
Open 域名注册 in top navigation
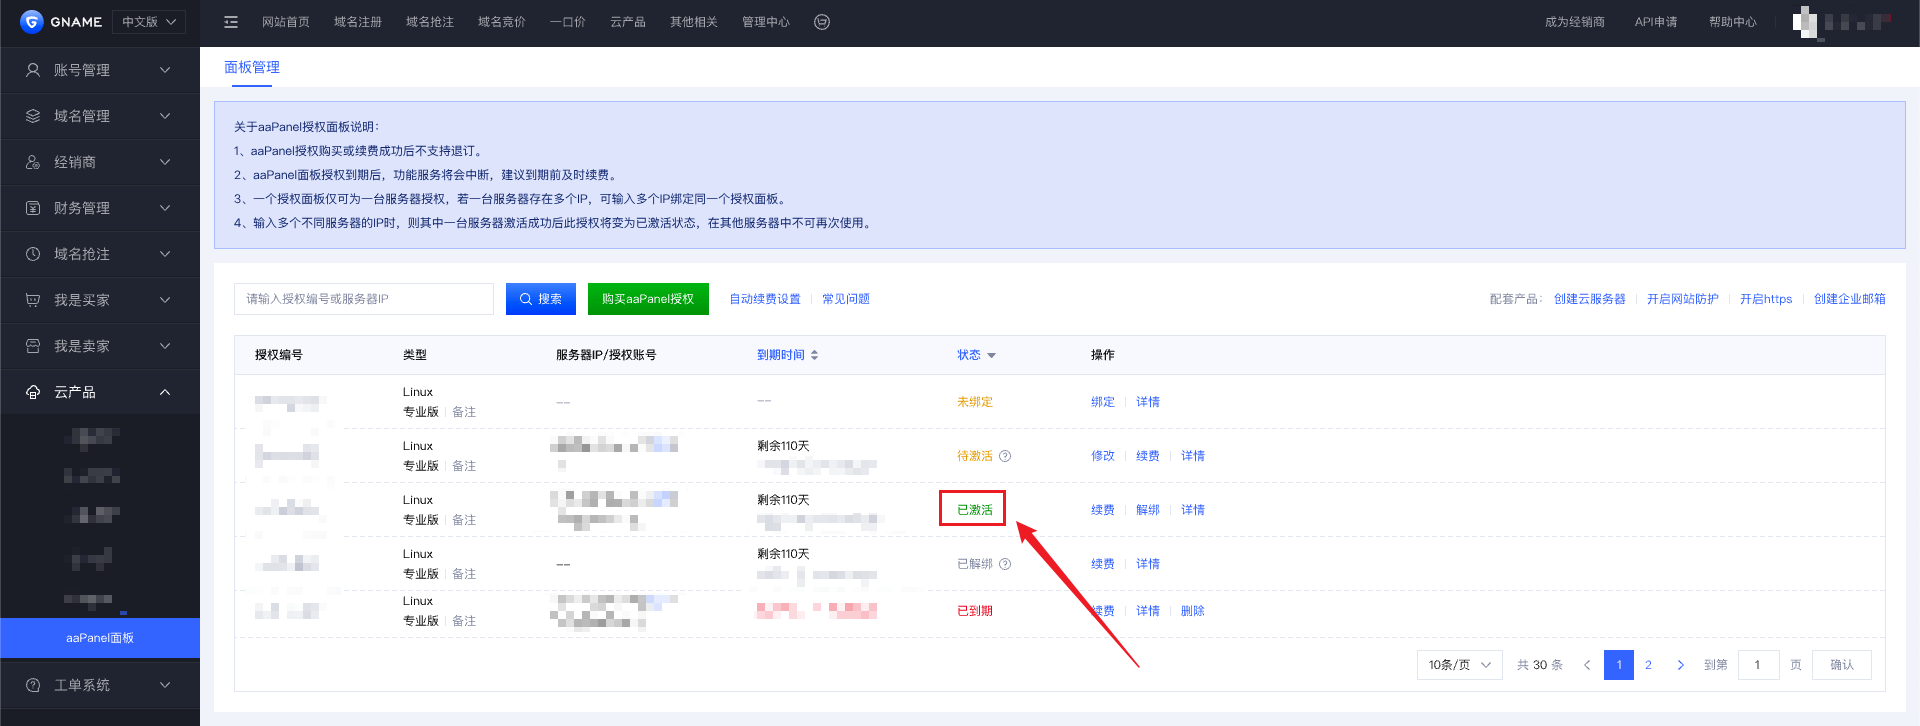(x=358, y=22)
